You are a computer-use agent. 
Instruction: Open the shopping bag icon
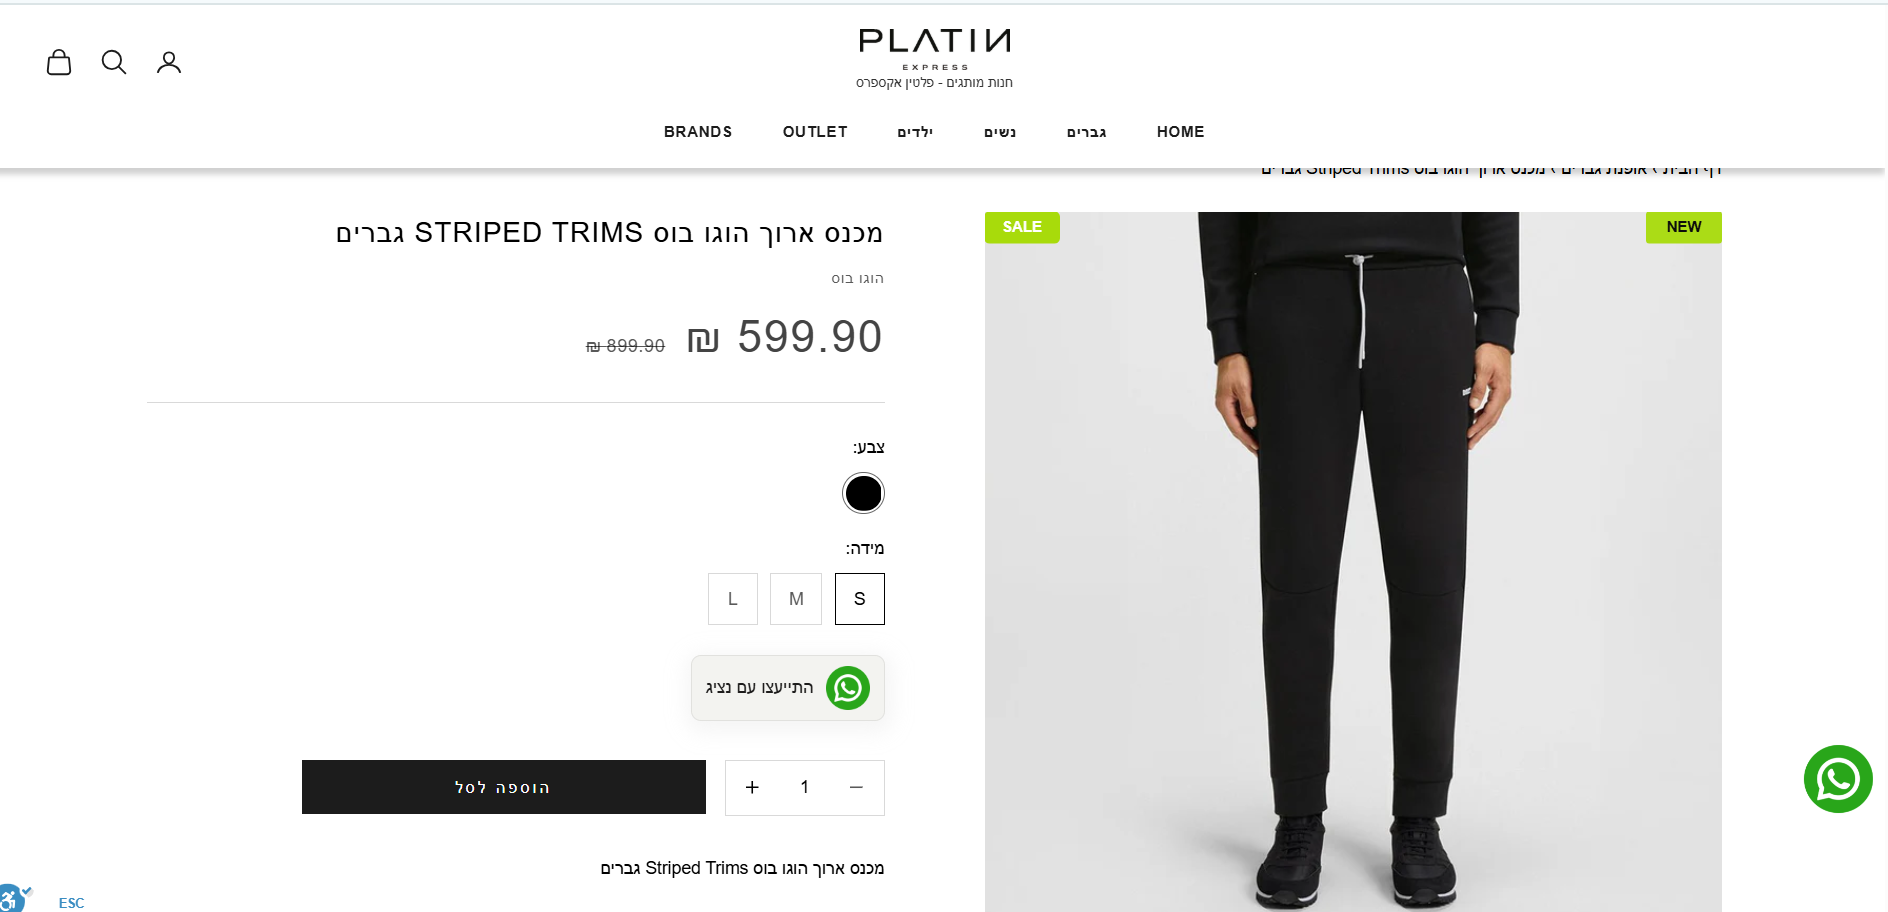click(x=59, y=63)
